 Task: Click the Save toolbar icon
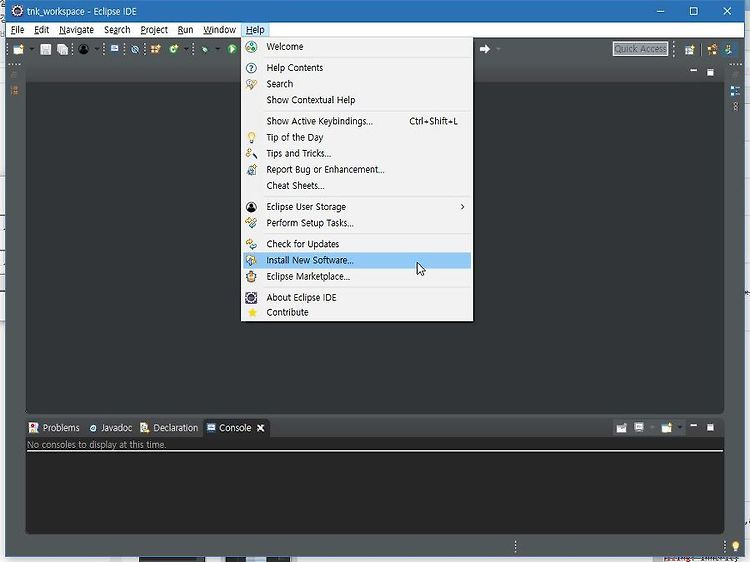(45, 49)
